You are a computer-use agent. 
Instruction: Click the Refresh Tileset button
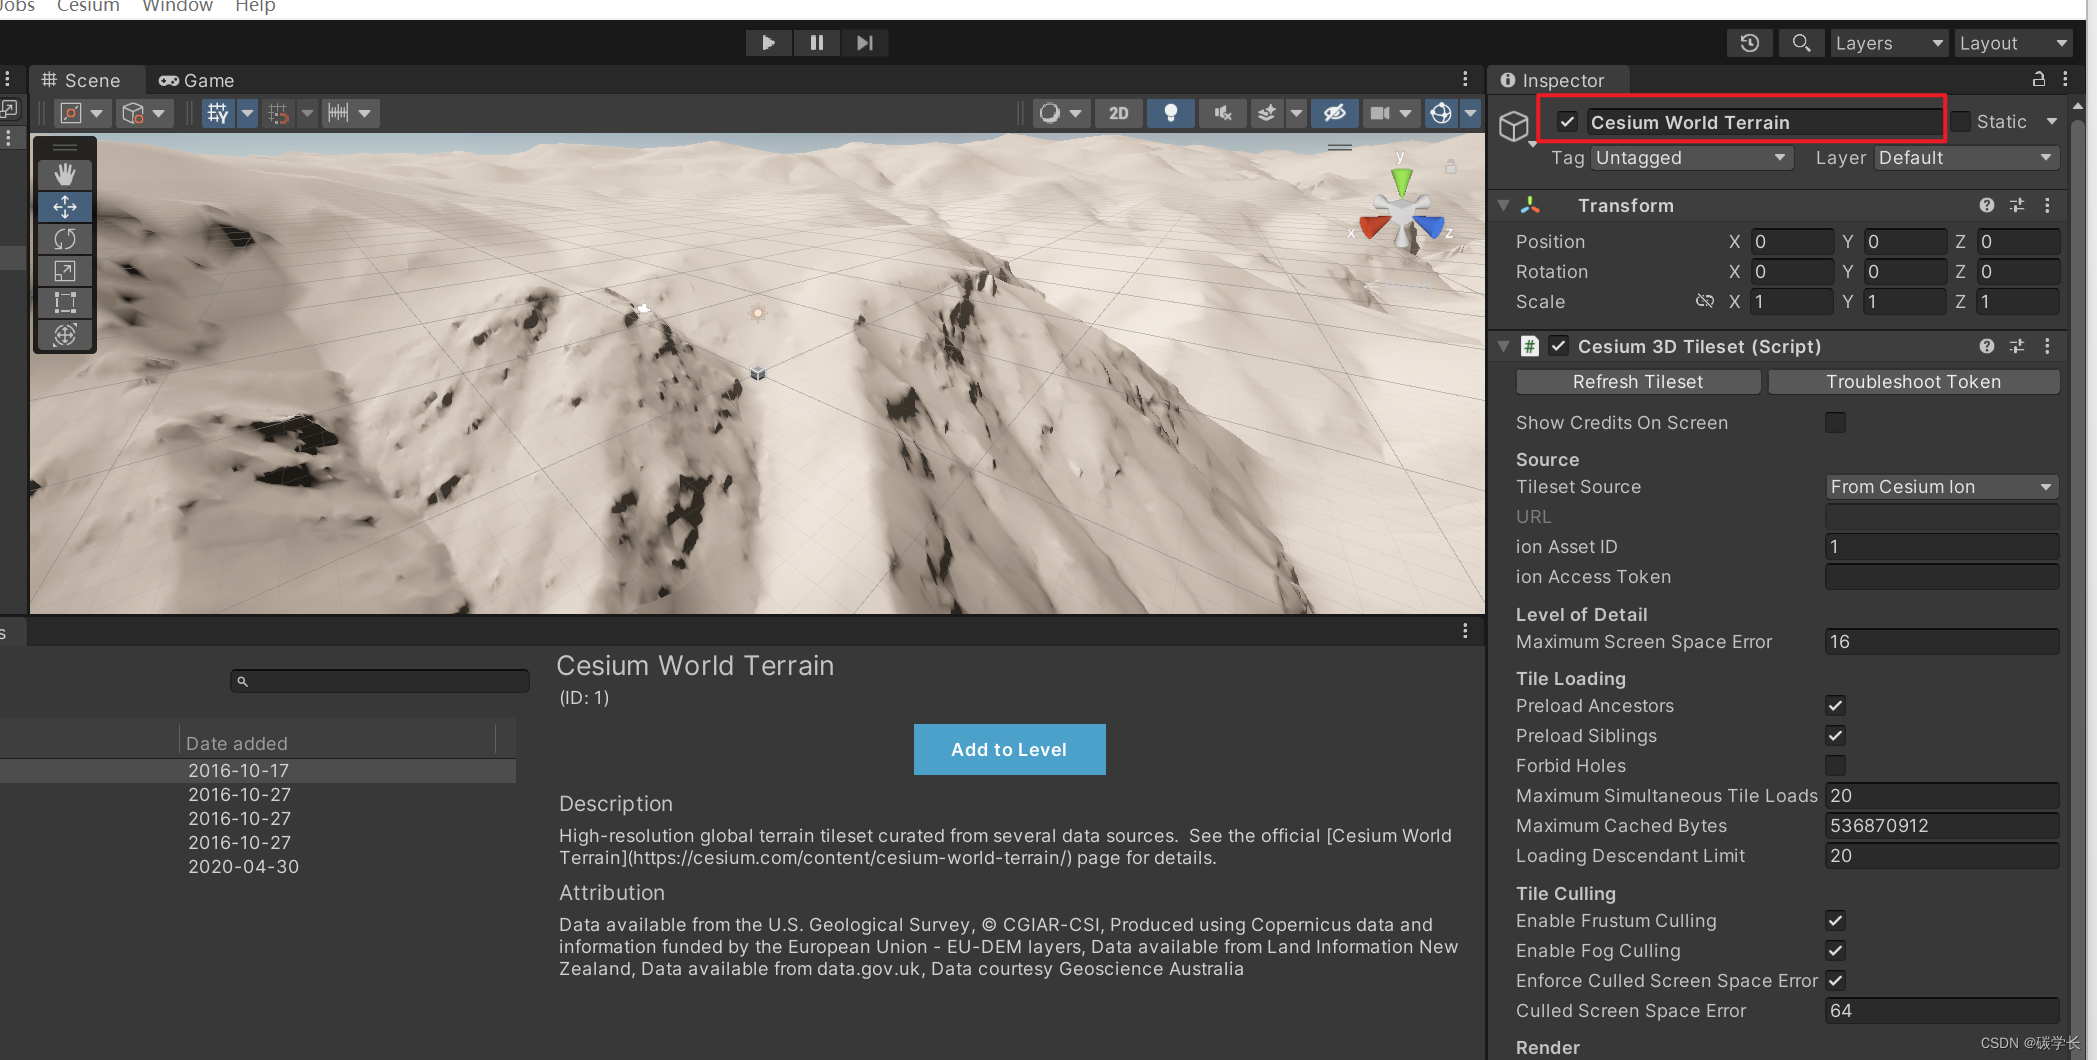click(1638, 381)
